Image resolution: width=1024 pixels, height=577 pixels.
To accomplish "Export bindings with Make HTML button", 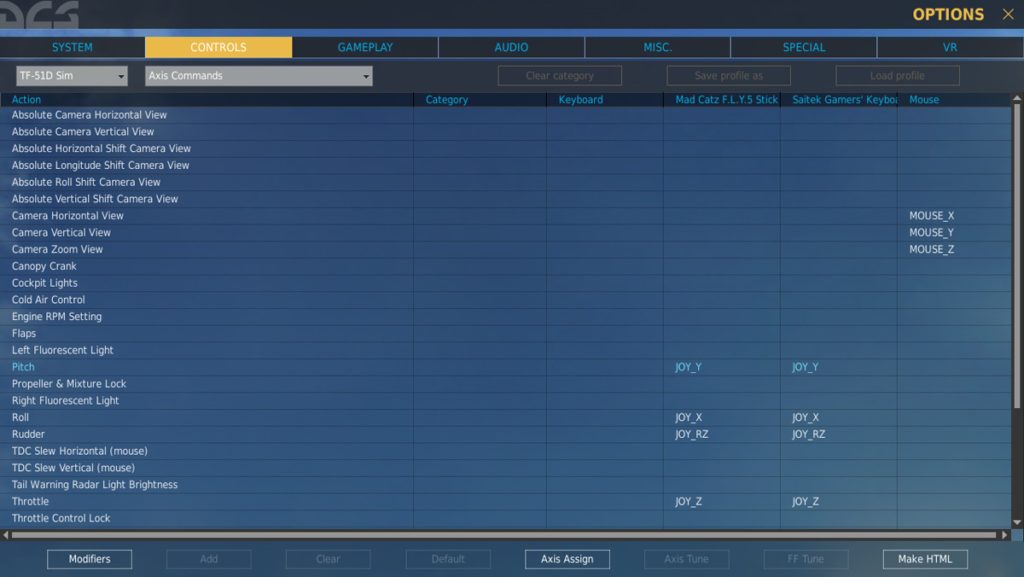I will (x=925, y=559).
